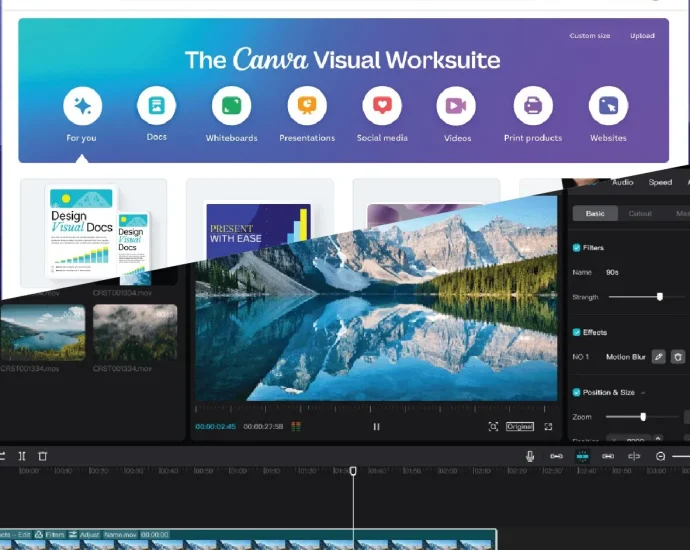Delete the Motion Blur effect with trash icon
This screenshot has height=550, width=690.
pyautogui.click(x=678, y=357)
